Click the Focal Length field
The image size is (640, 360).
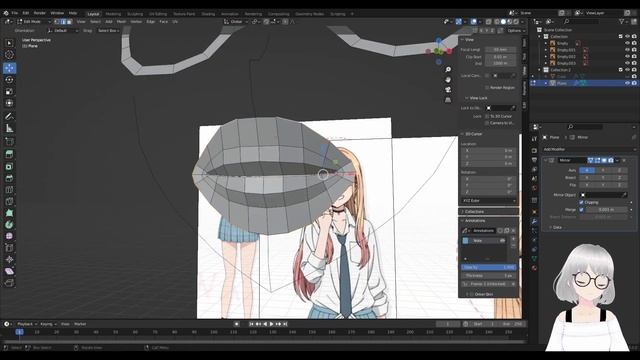pos(500,50)
